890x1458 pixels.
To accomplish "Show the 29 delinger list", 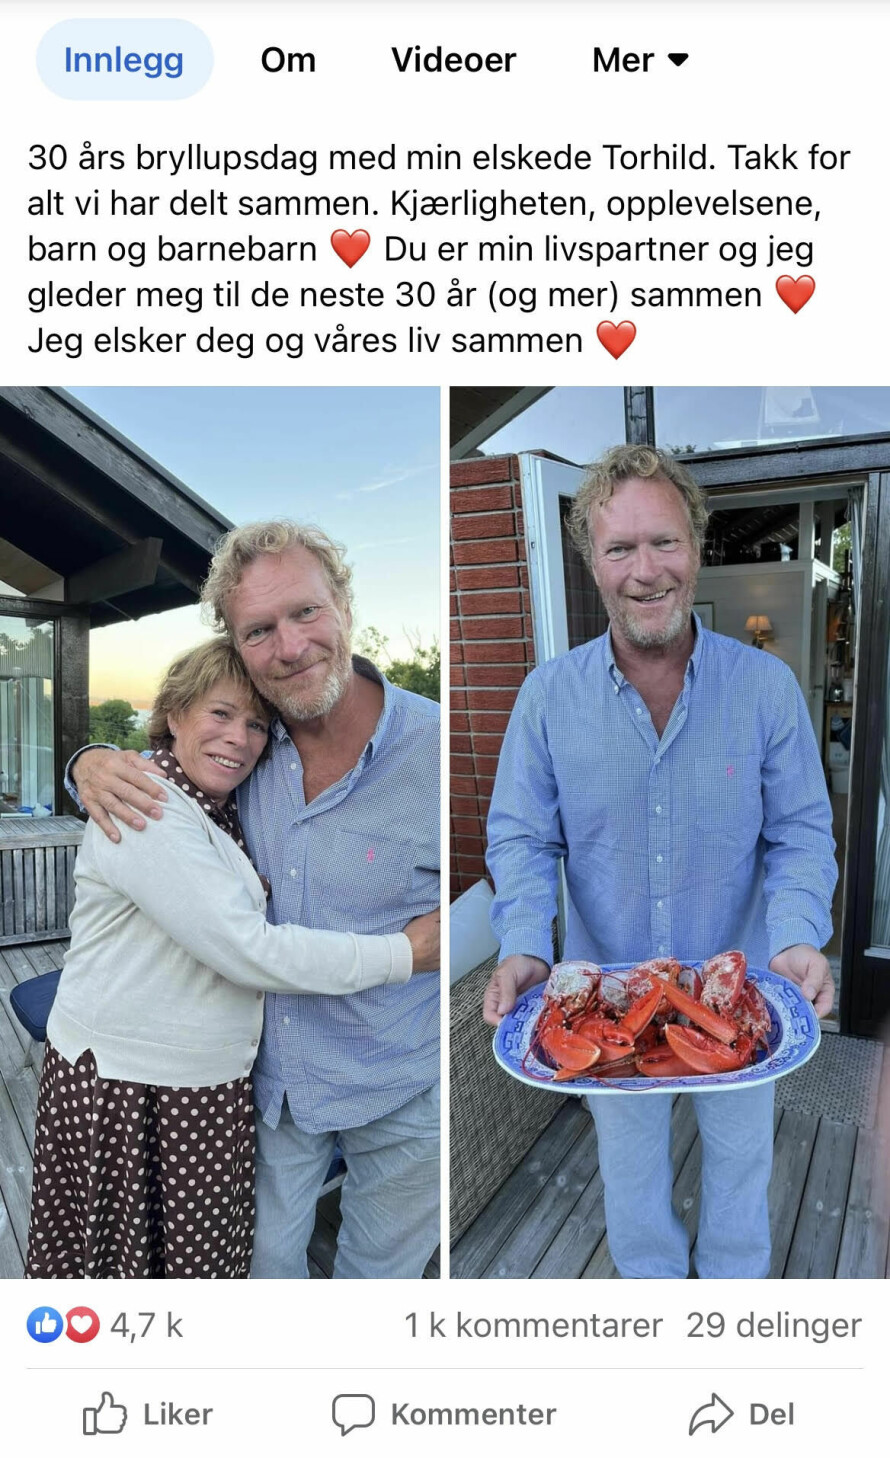I will tap(773, 1325).
